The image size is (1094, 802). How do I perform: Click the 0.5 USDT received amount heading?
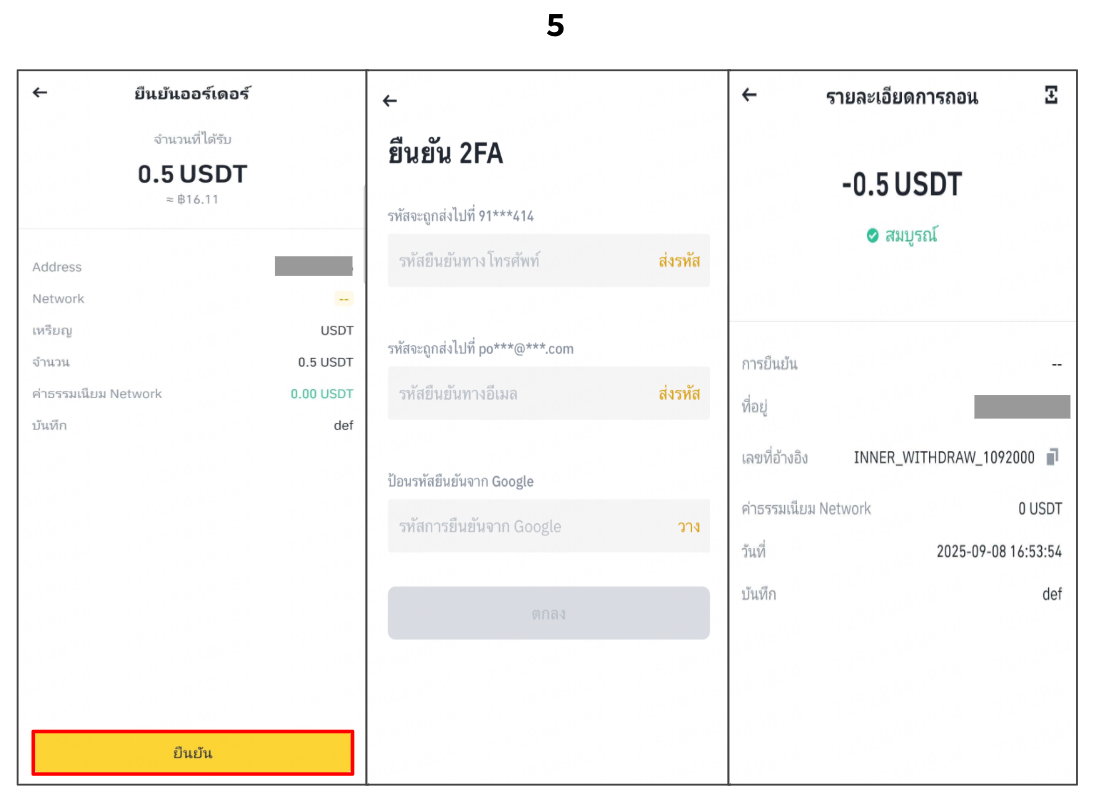pyautogui.click(x=192, y=174)
